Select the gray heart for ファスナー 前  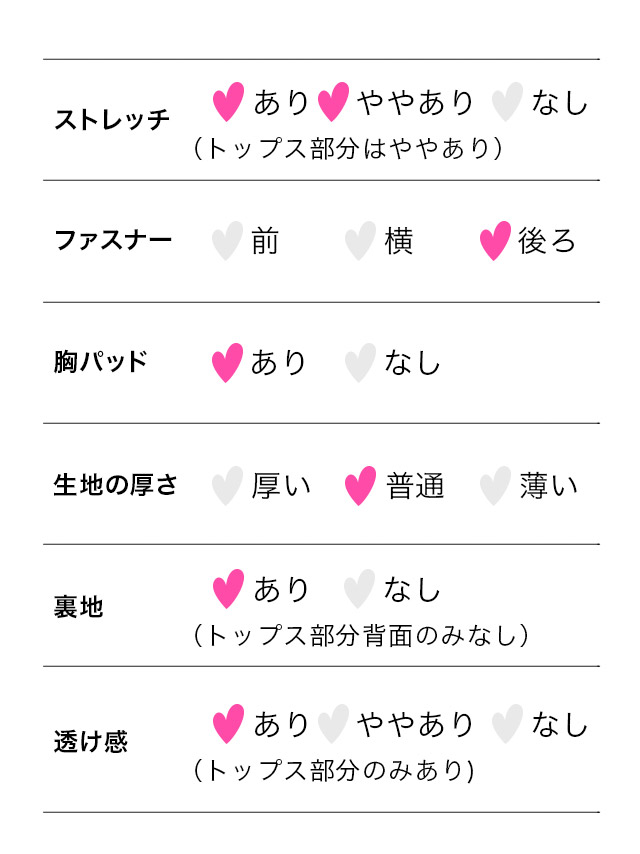(x=227, y=241)
